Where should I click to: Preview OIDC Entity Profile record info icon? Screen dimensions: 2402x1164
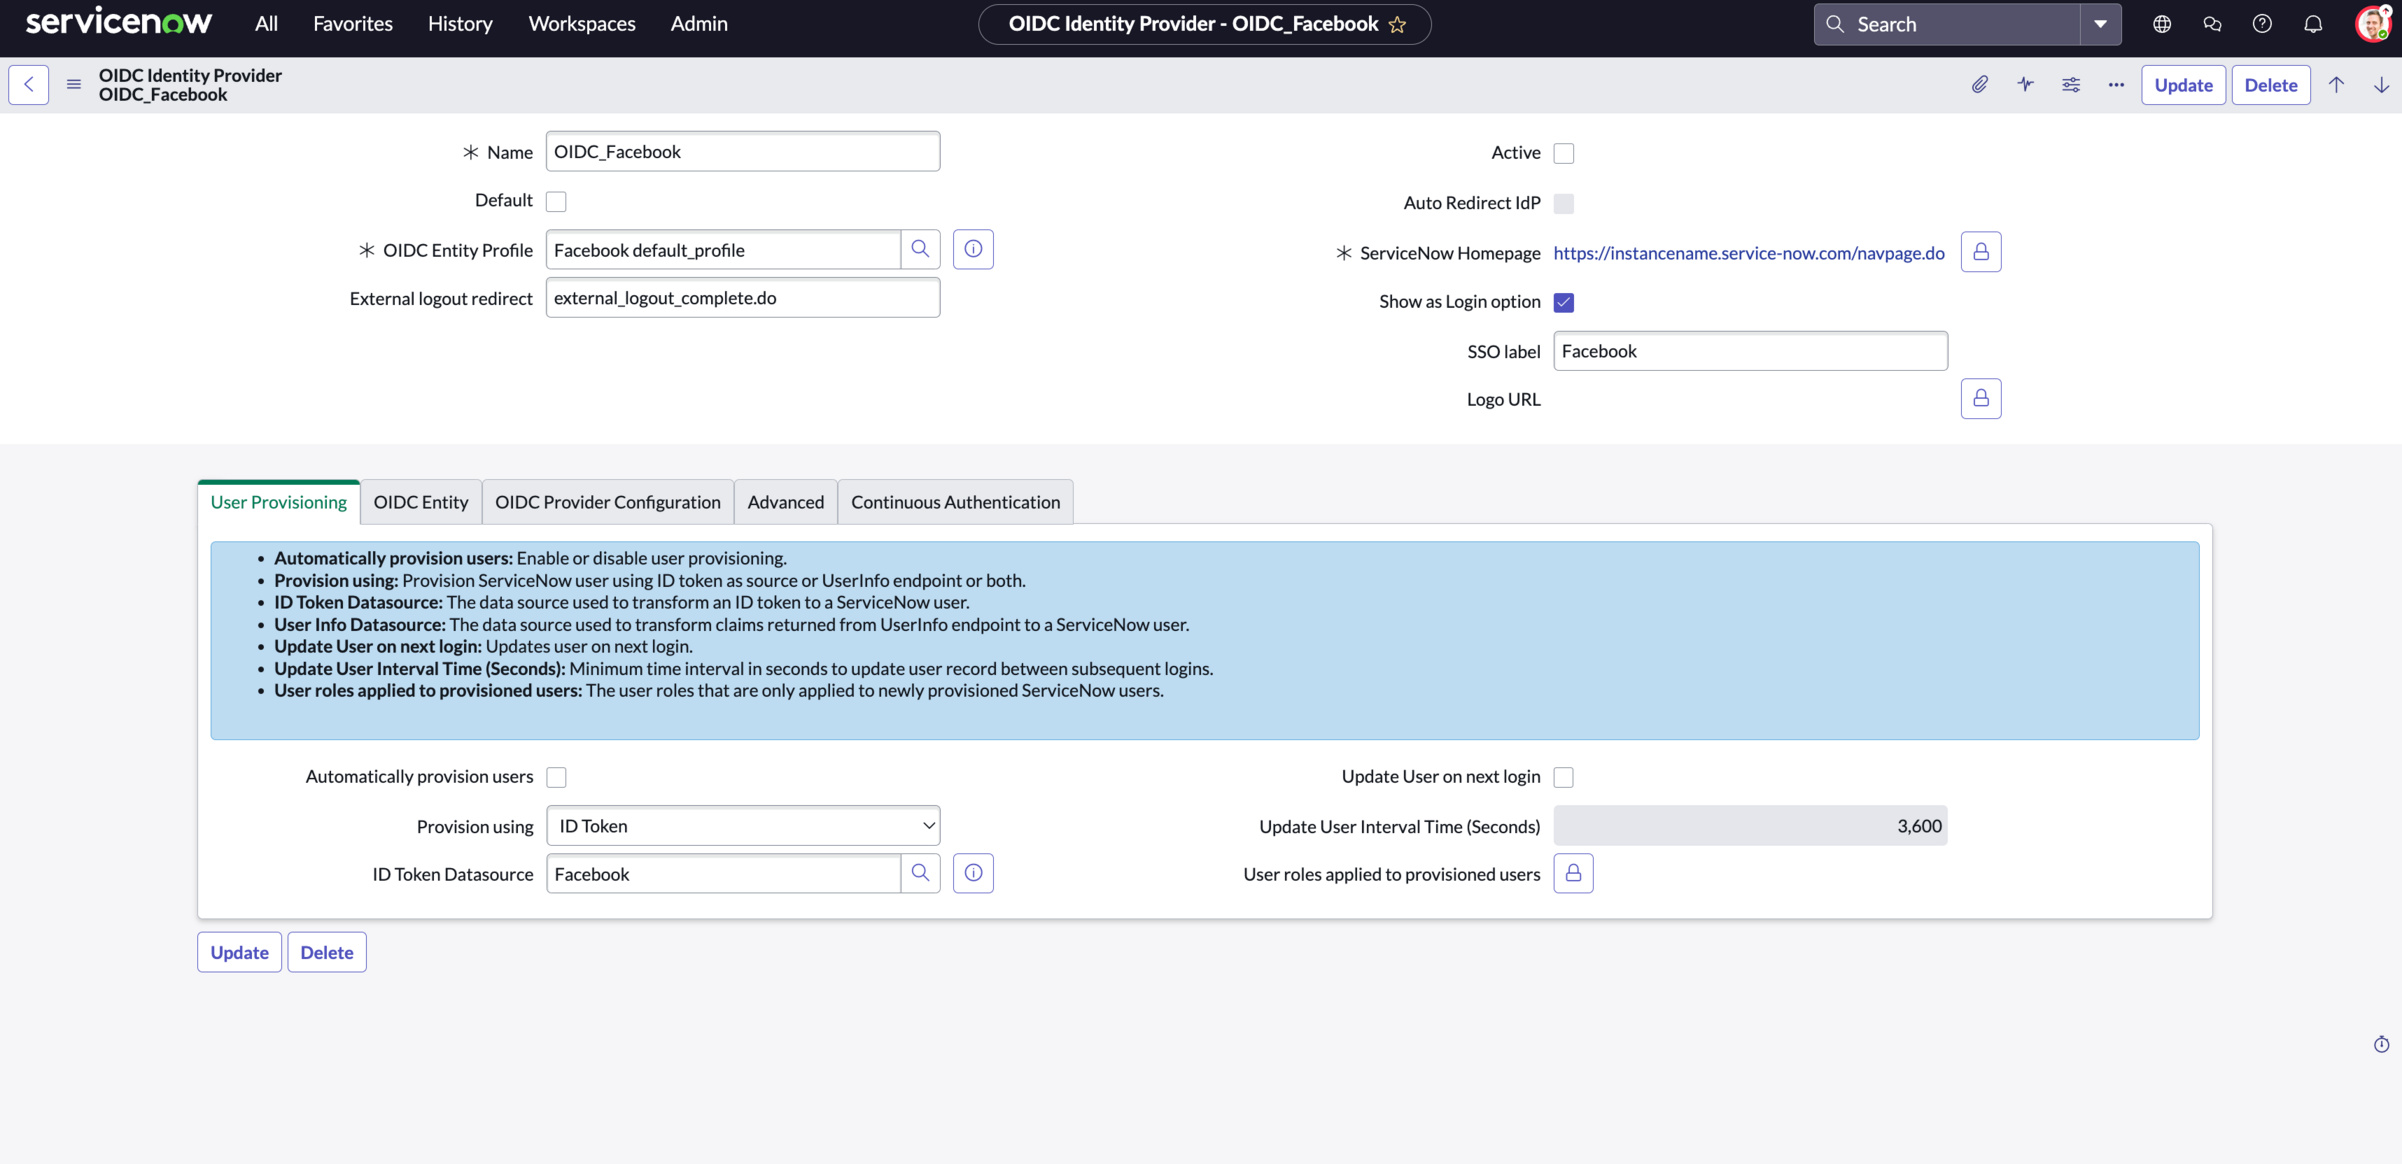coord(973,249)
